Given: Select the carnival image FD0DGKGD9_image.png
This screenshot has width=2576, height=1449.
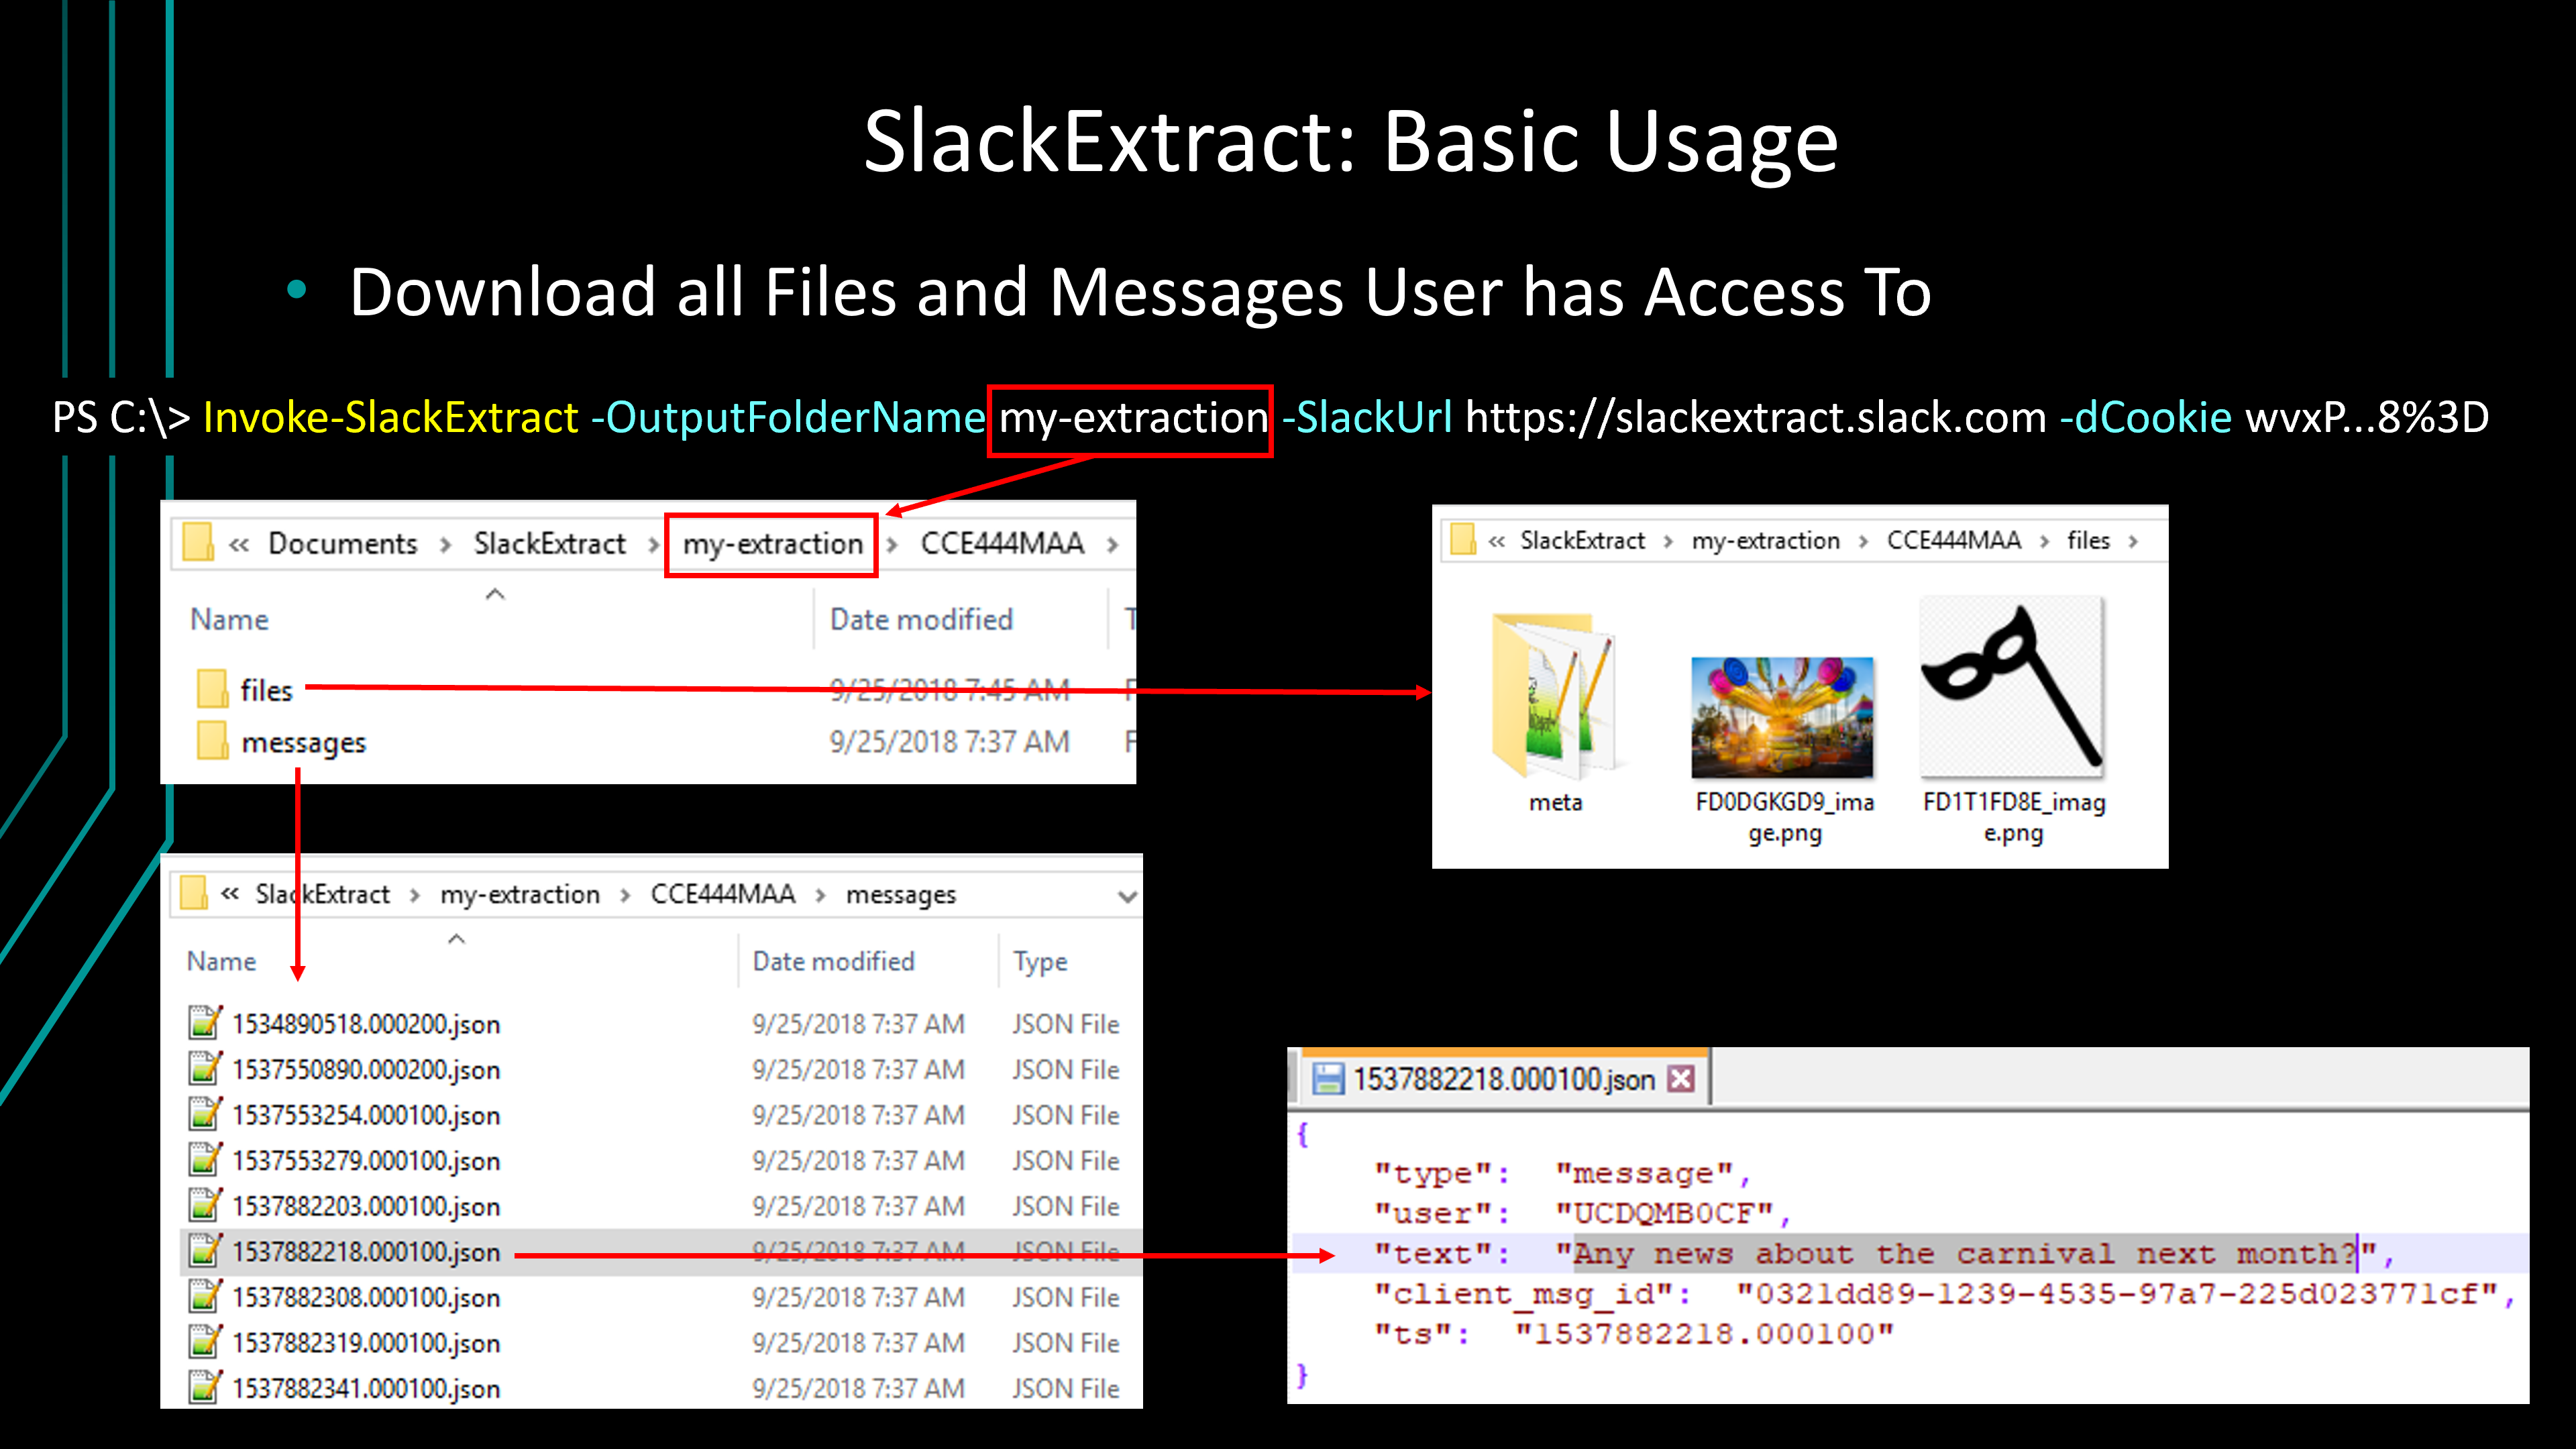Looking at the screenshot, I should click(x=1782, y=717).
